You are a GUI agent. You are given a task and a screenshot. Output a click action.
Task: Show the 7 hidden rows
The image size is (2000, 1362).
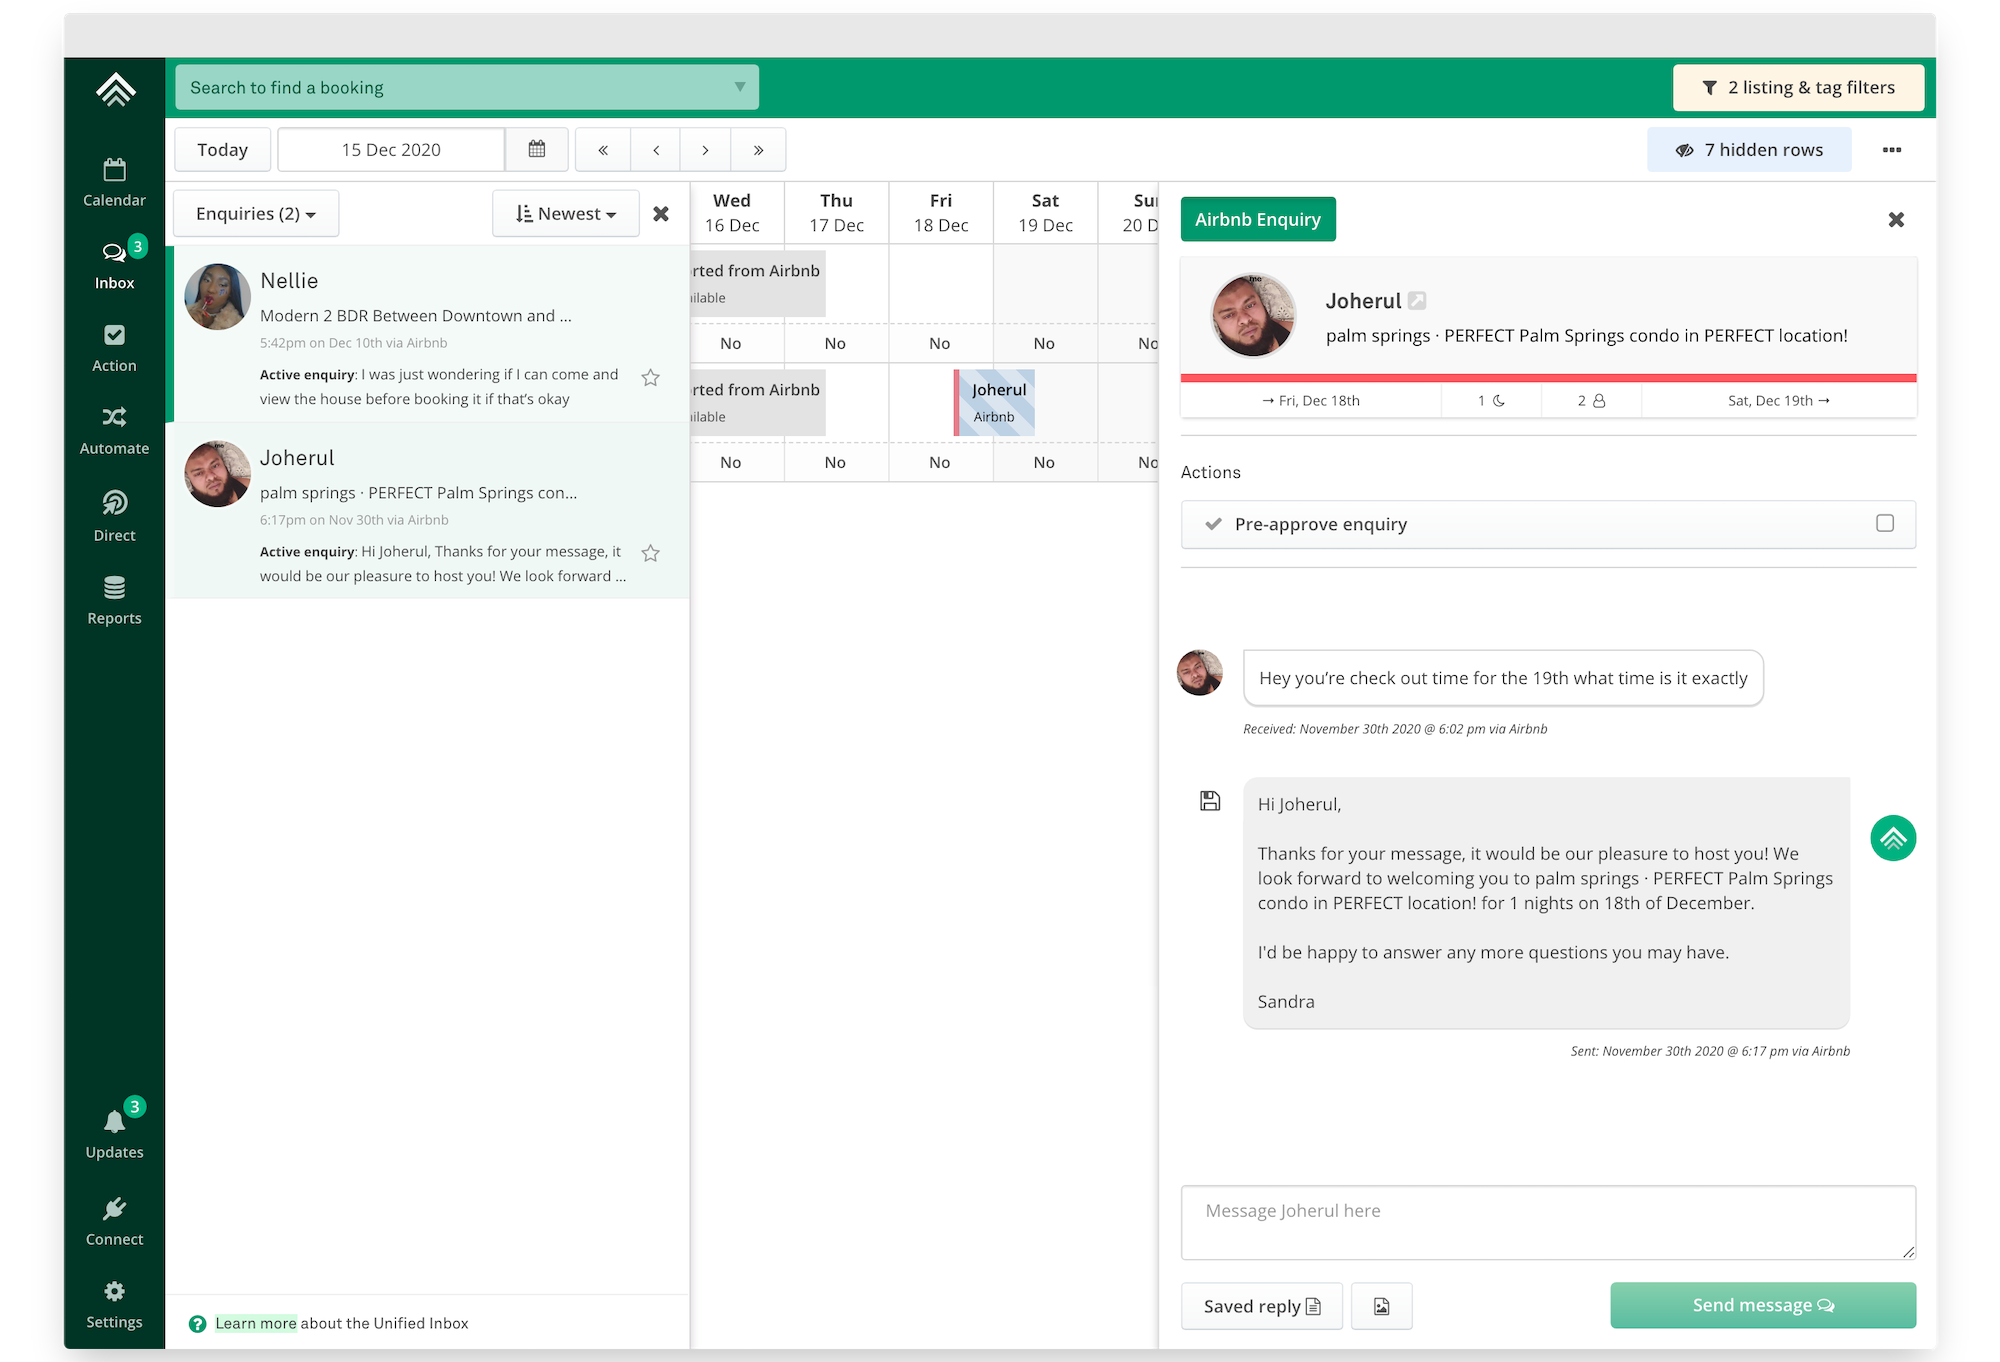point(1749,150)
